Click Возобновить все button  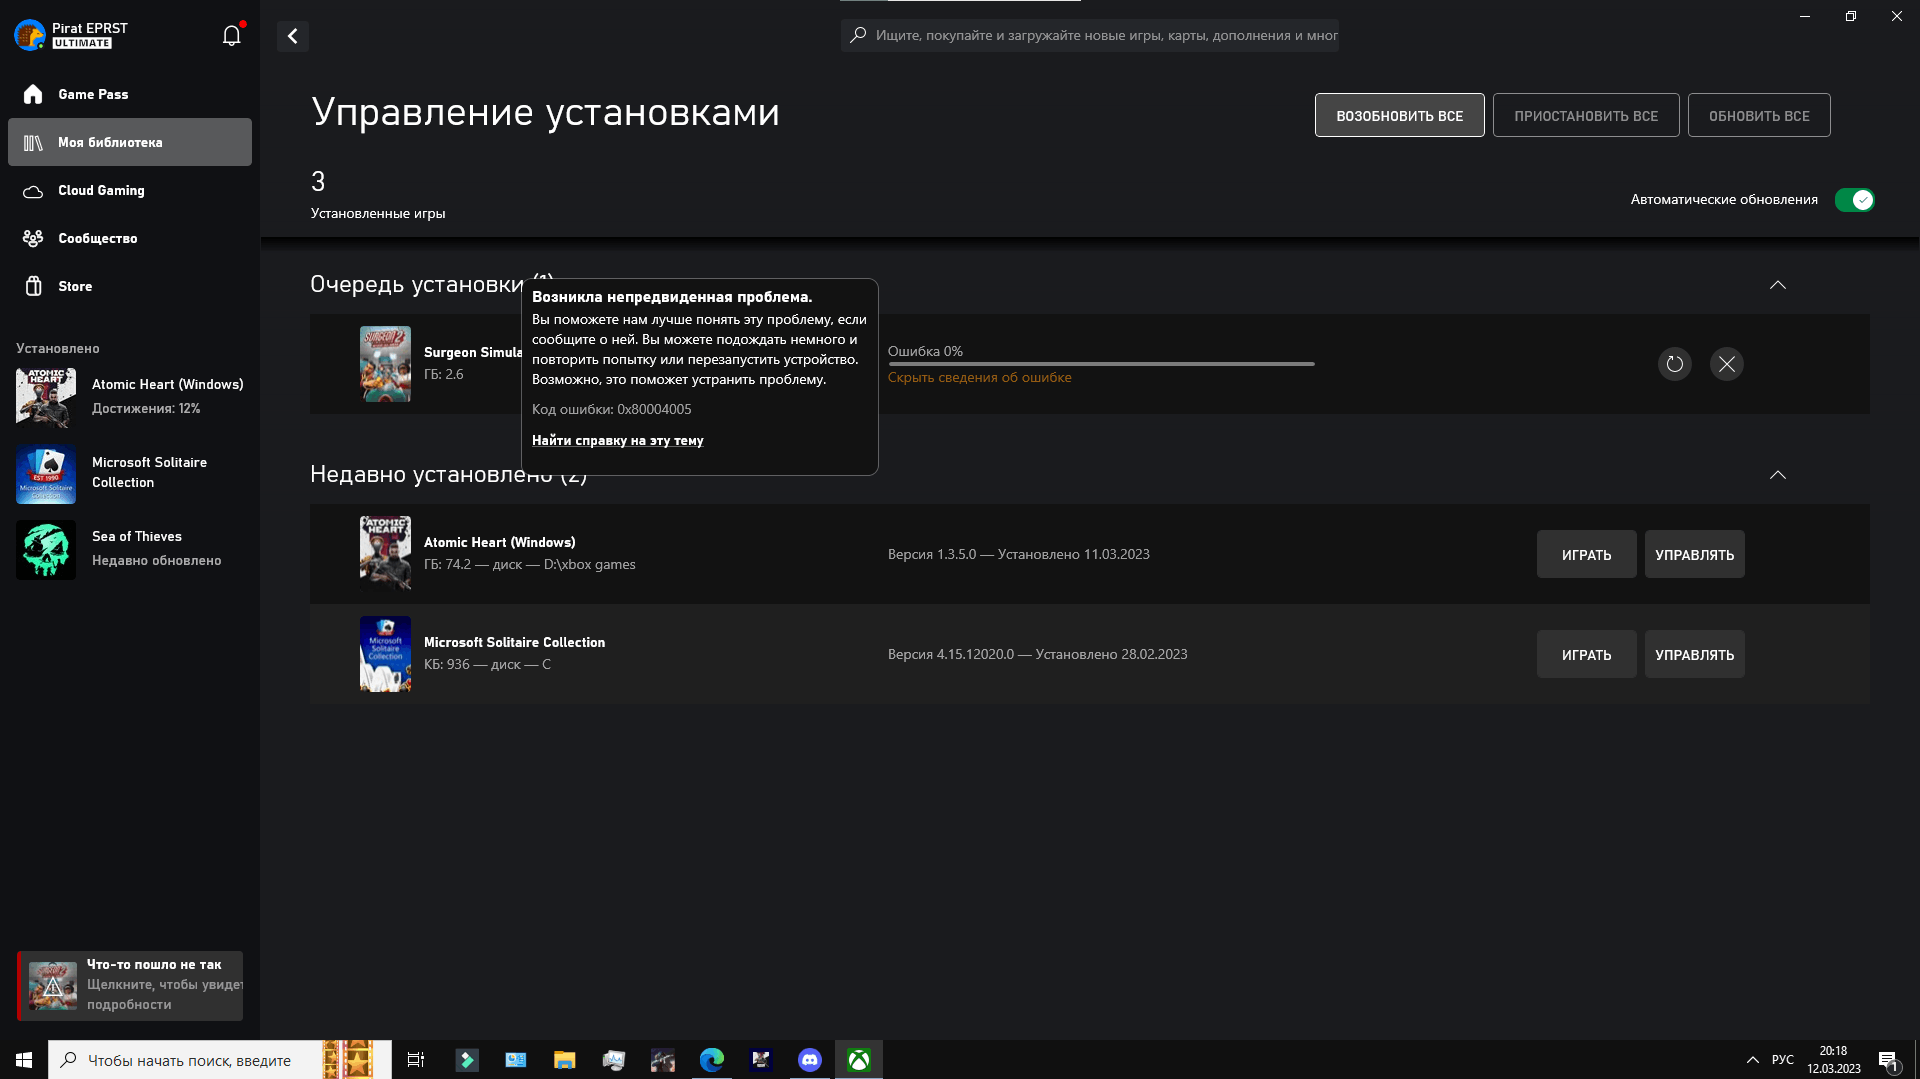(1399, 116)
